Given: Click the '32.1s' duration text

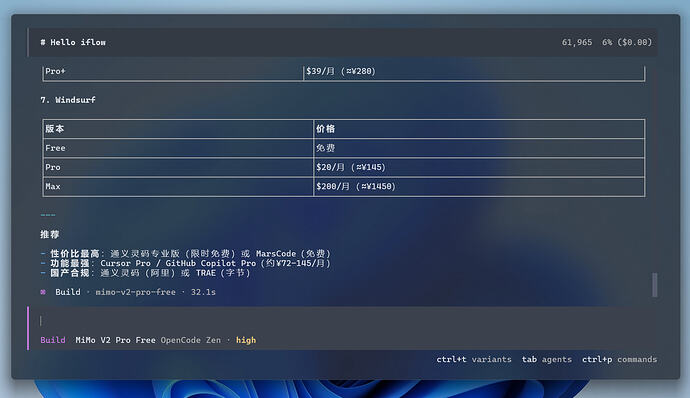Looking at the screenshot, I should [x=203, y=292].
